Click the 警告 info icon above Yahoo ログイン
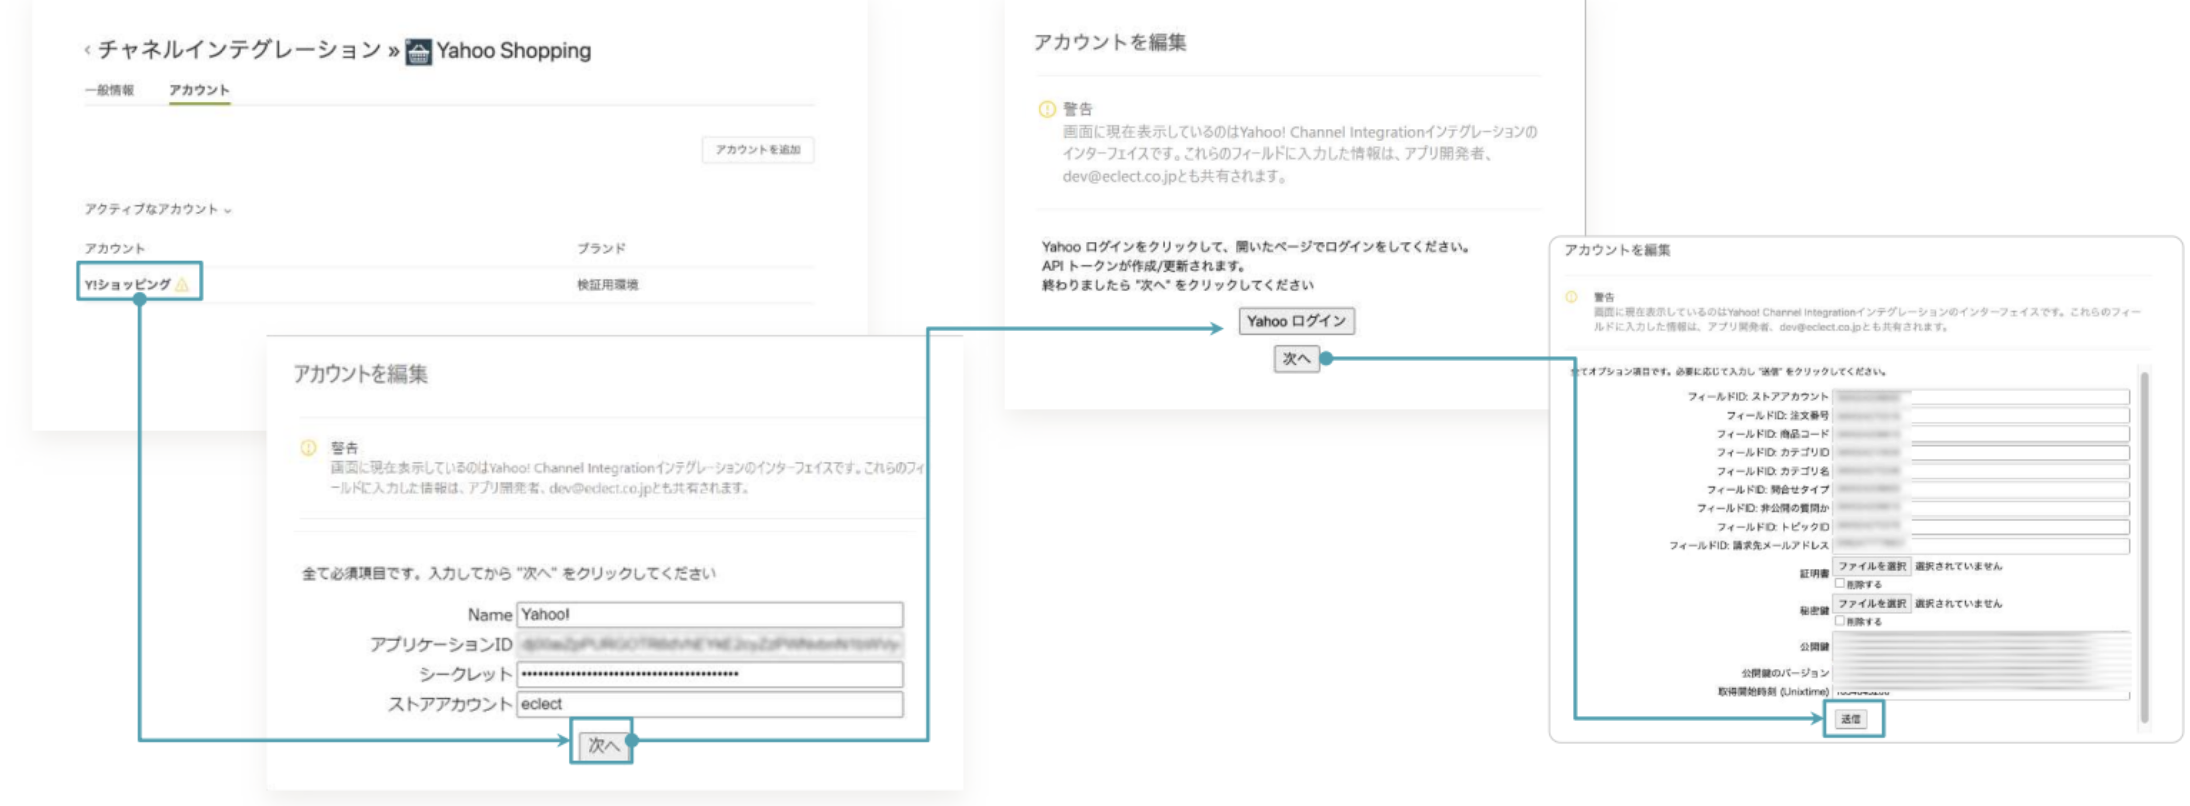Image resolution: width=2190 pixels, height=806 pixels. 1047,109
